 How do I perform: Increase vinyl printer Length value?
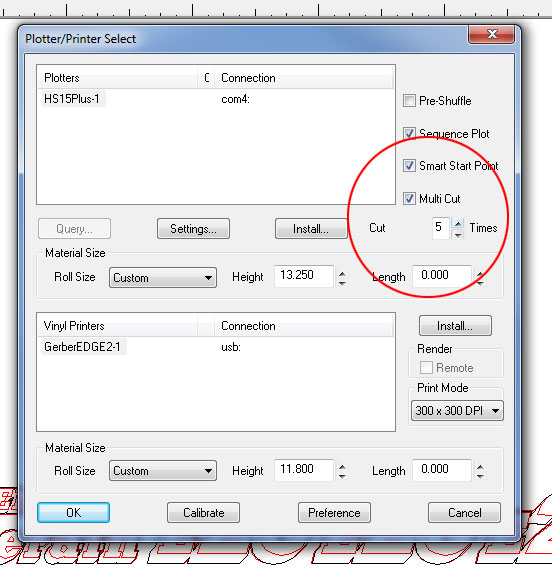480,467
